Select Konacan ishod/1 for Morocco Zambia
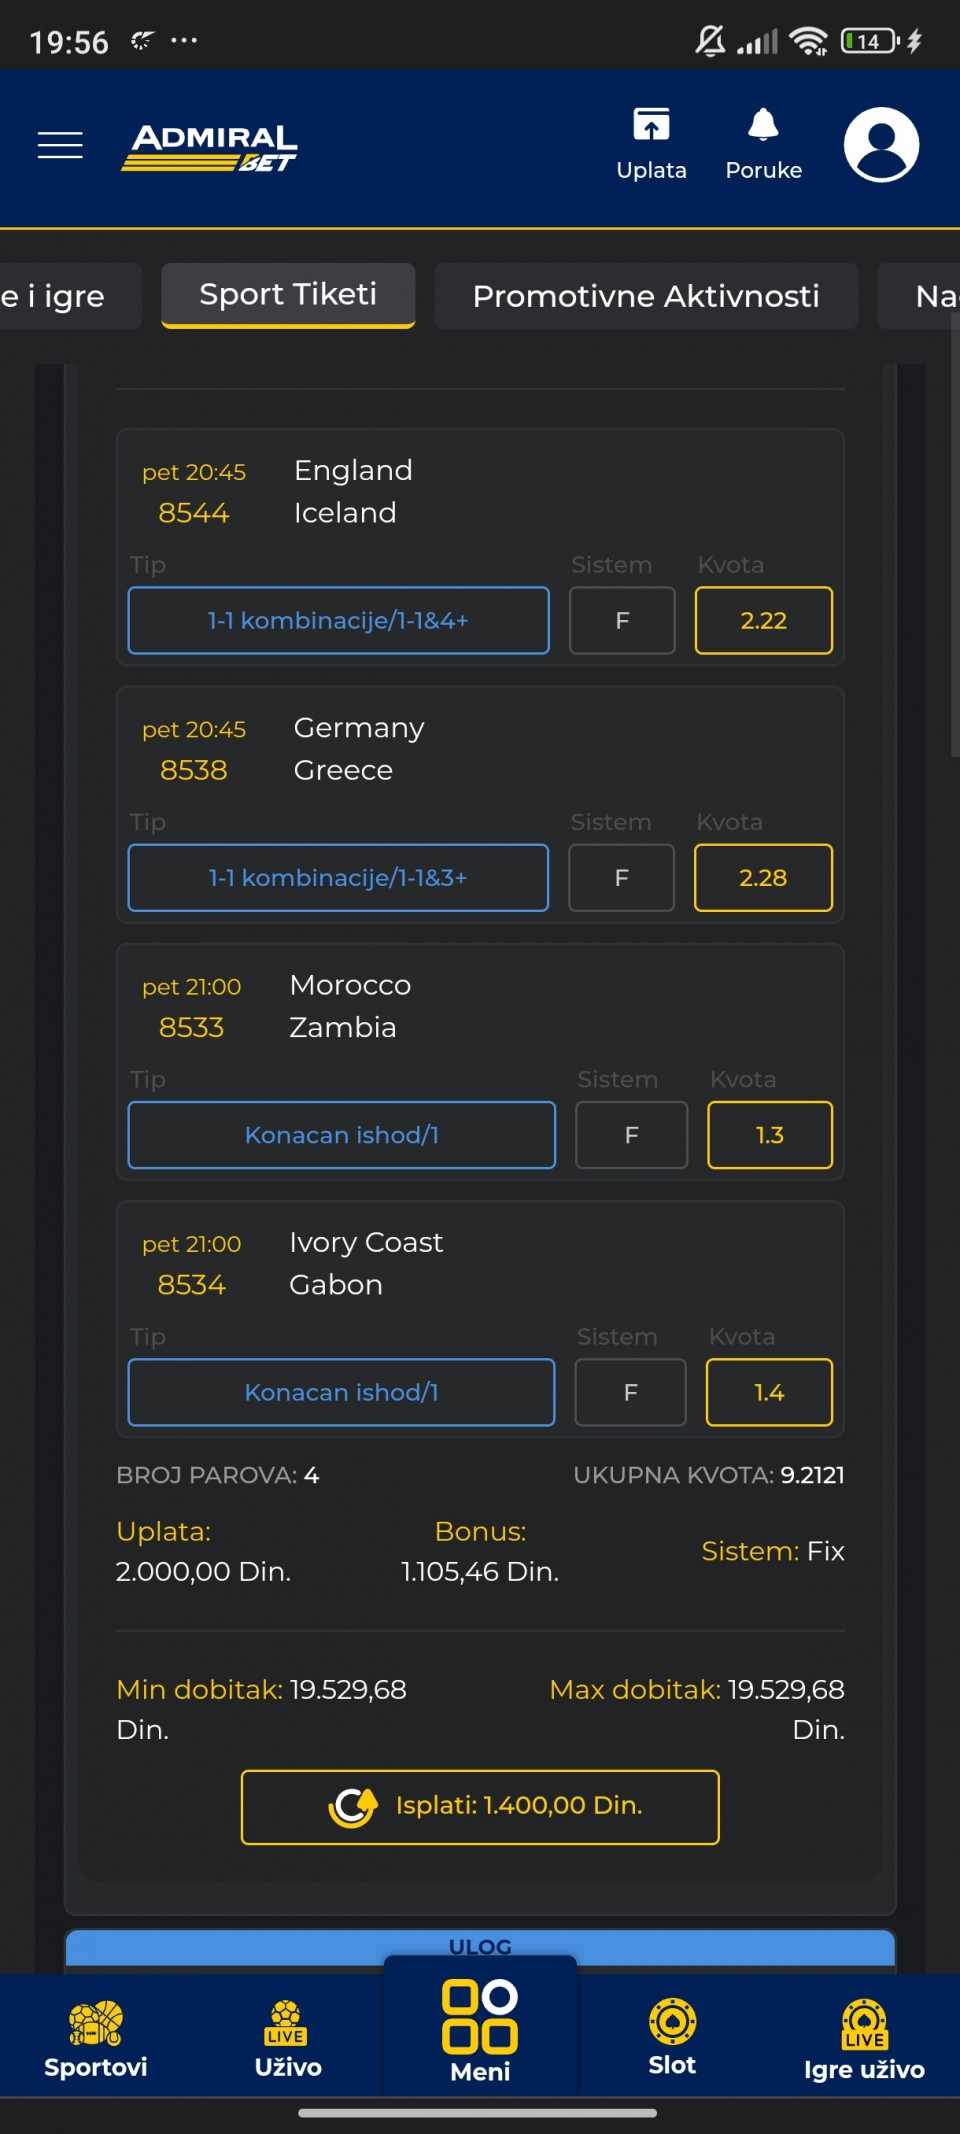Image resolution: width=960 pixels, height=2134 pixels. [x=341, y=1135]
